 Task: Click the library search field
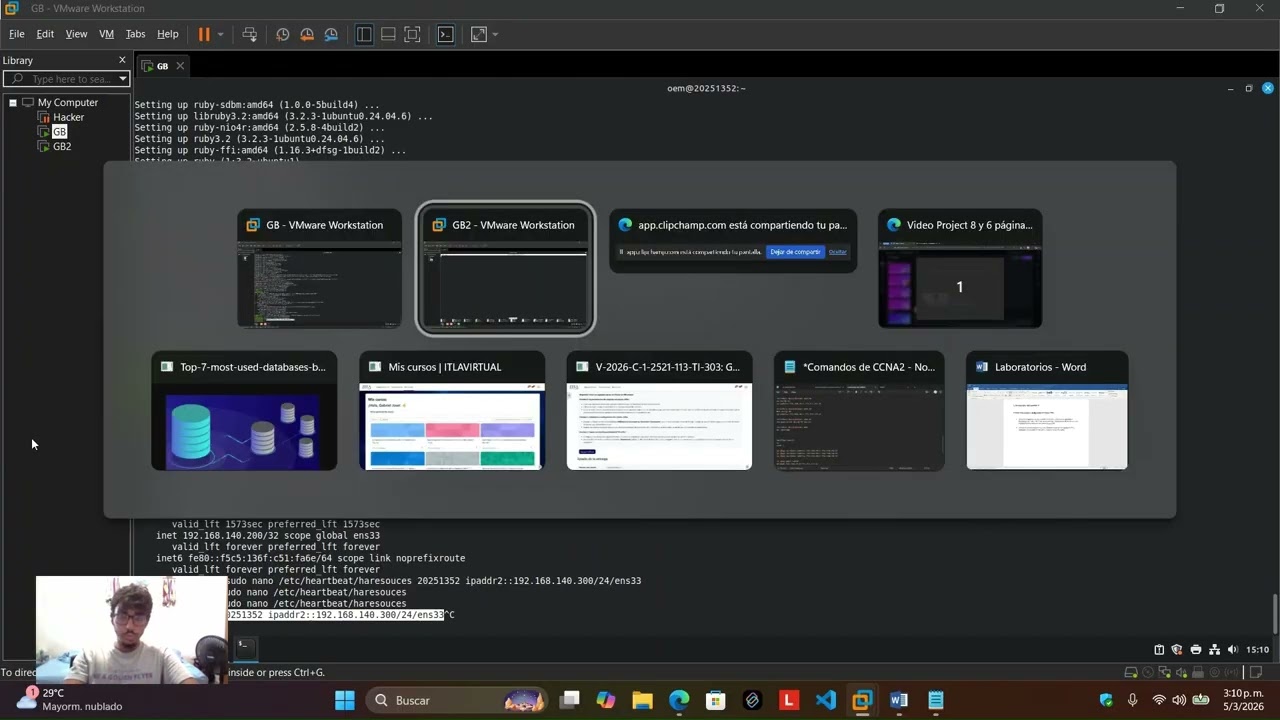click(x=67, y=78)
